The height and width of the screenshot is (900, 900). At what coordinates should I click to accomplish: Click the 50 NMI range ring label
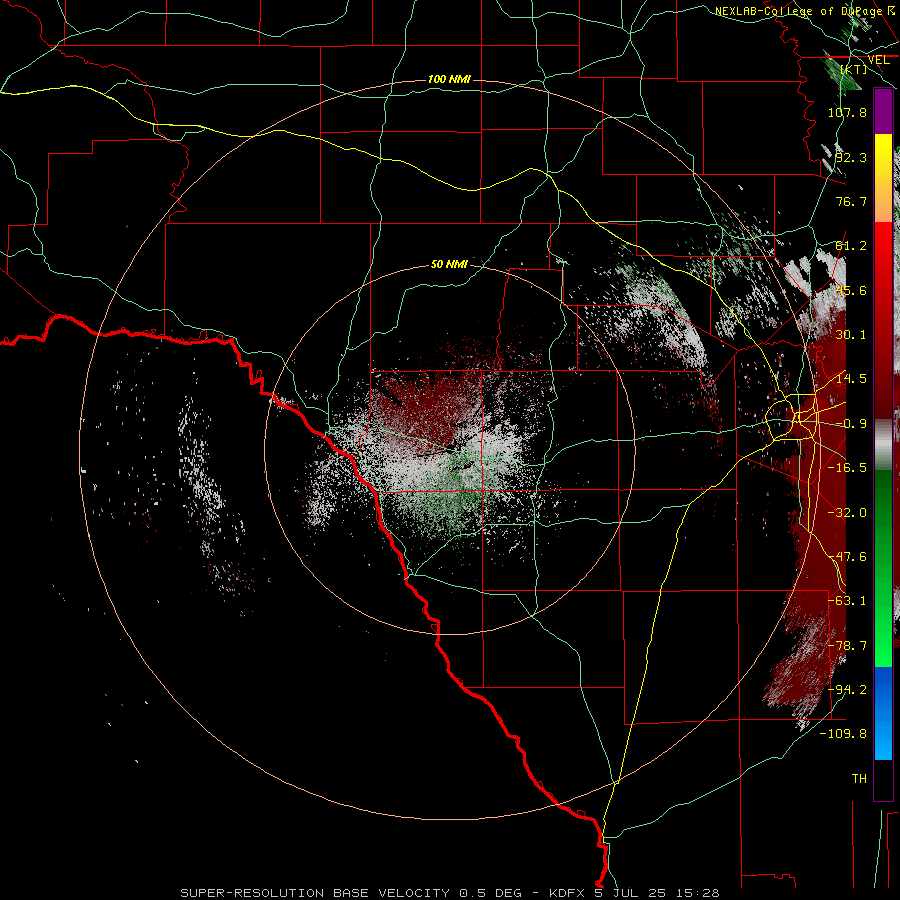(x=449, y=265)
